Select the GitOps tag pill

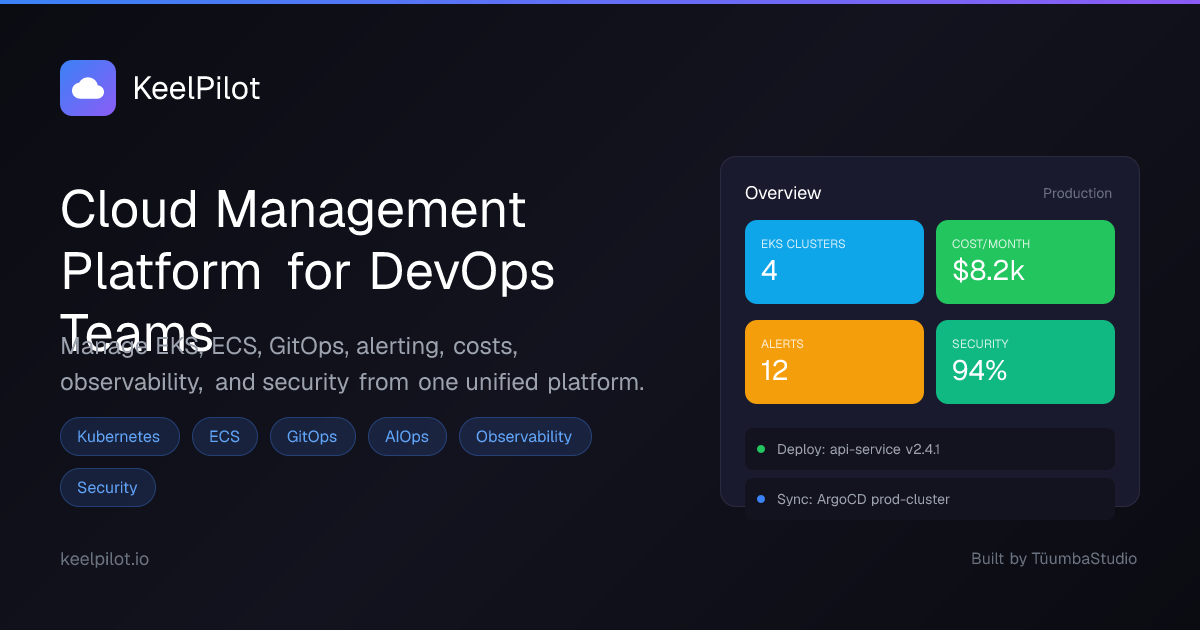coord(313,437)
